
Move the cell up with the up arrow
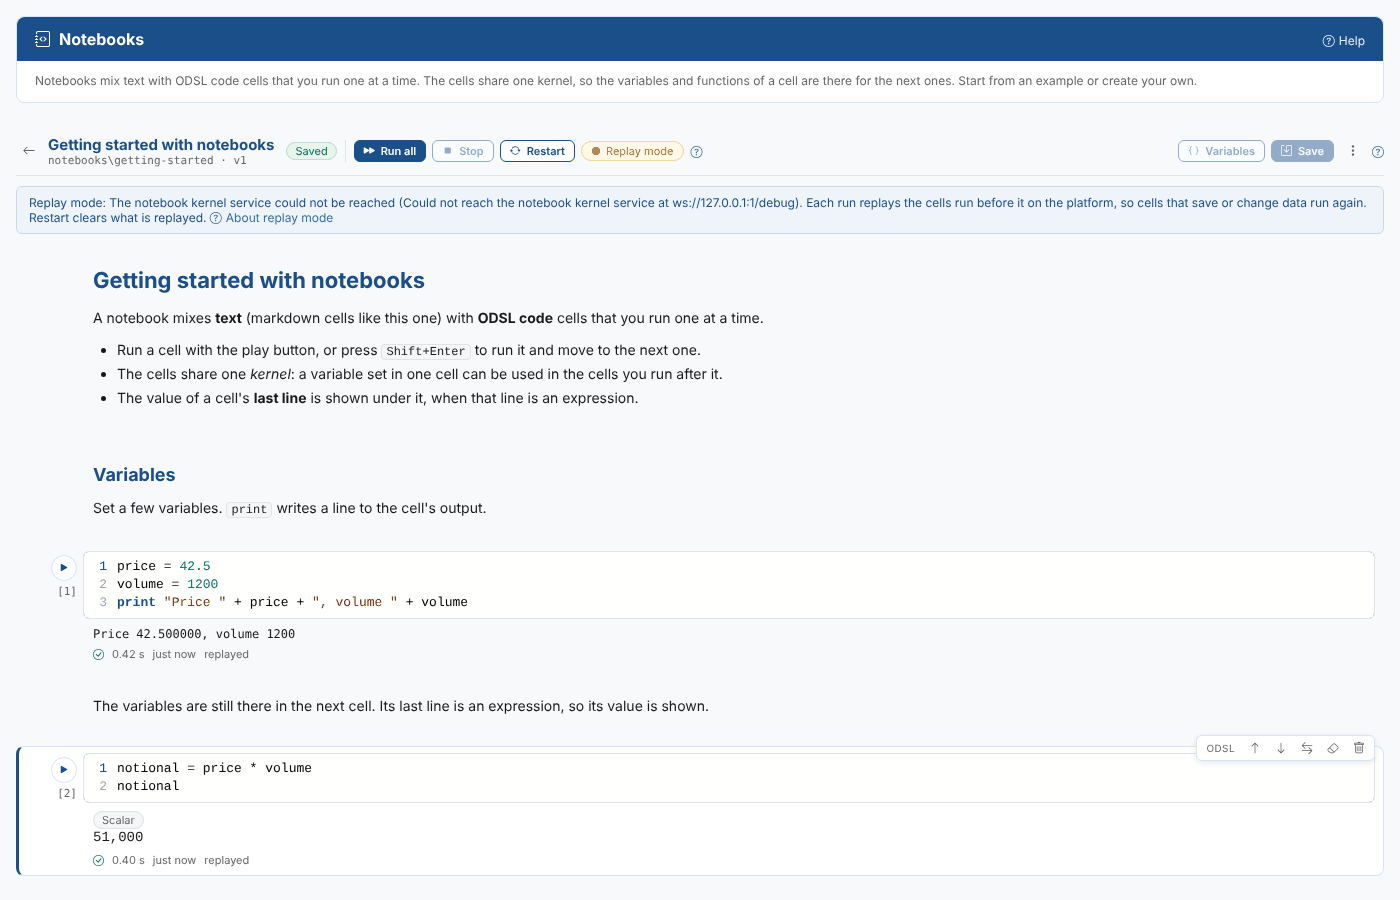tap(1255, 748)
